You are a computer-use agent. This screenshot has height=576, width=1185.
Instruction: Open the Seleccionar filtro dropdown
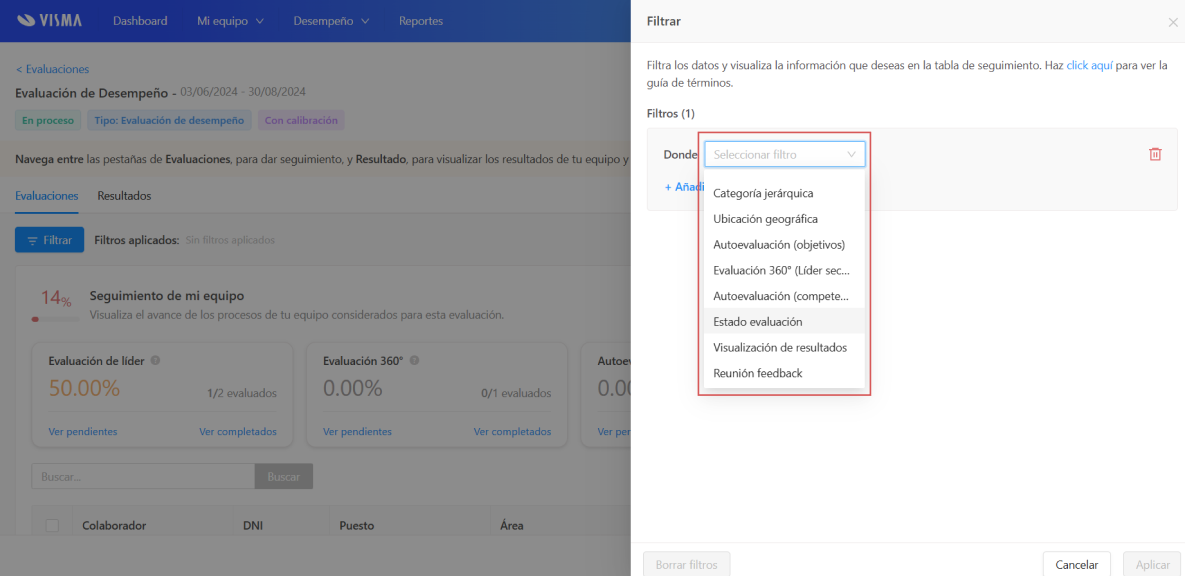pyautogui.click(x=784, y=154)
